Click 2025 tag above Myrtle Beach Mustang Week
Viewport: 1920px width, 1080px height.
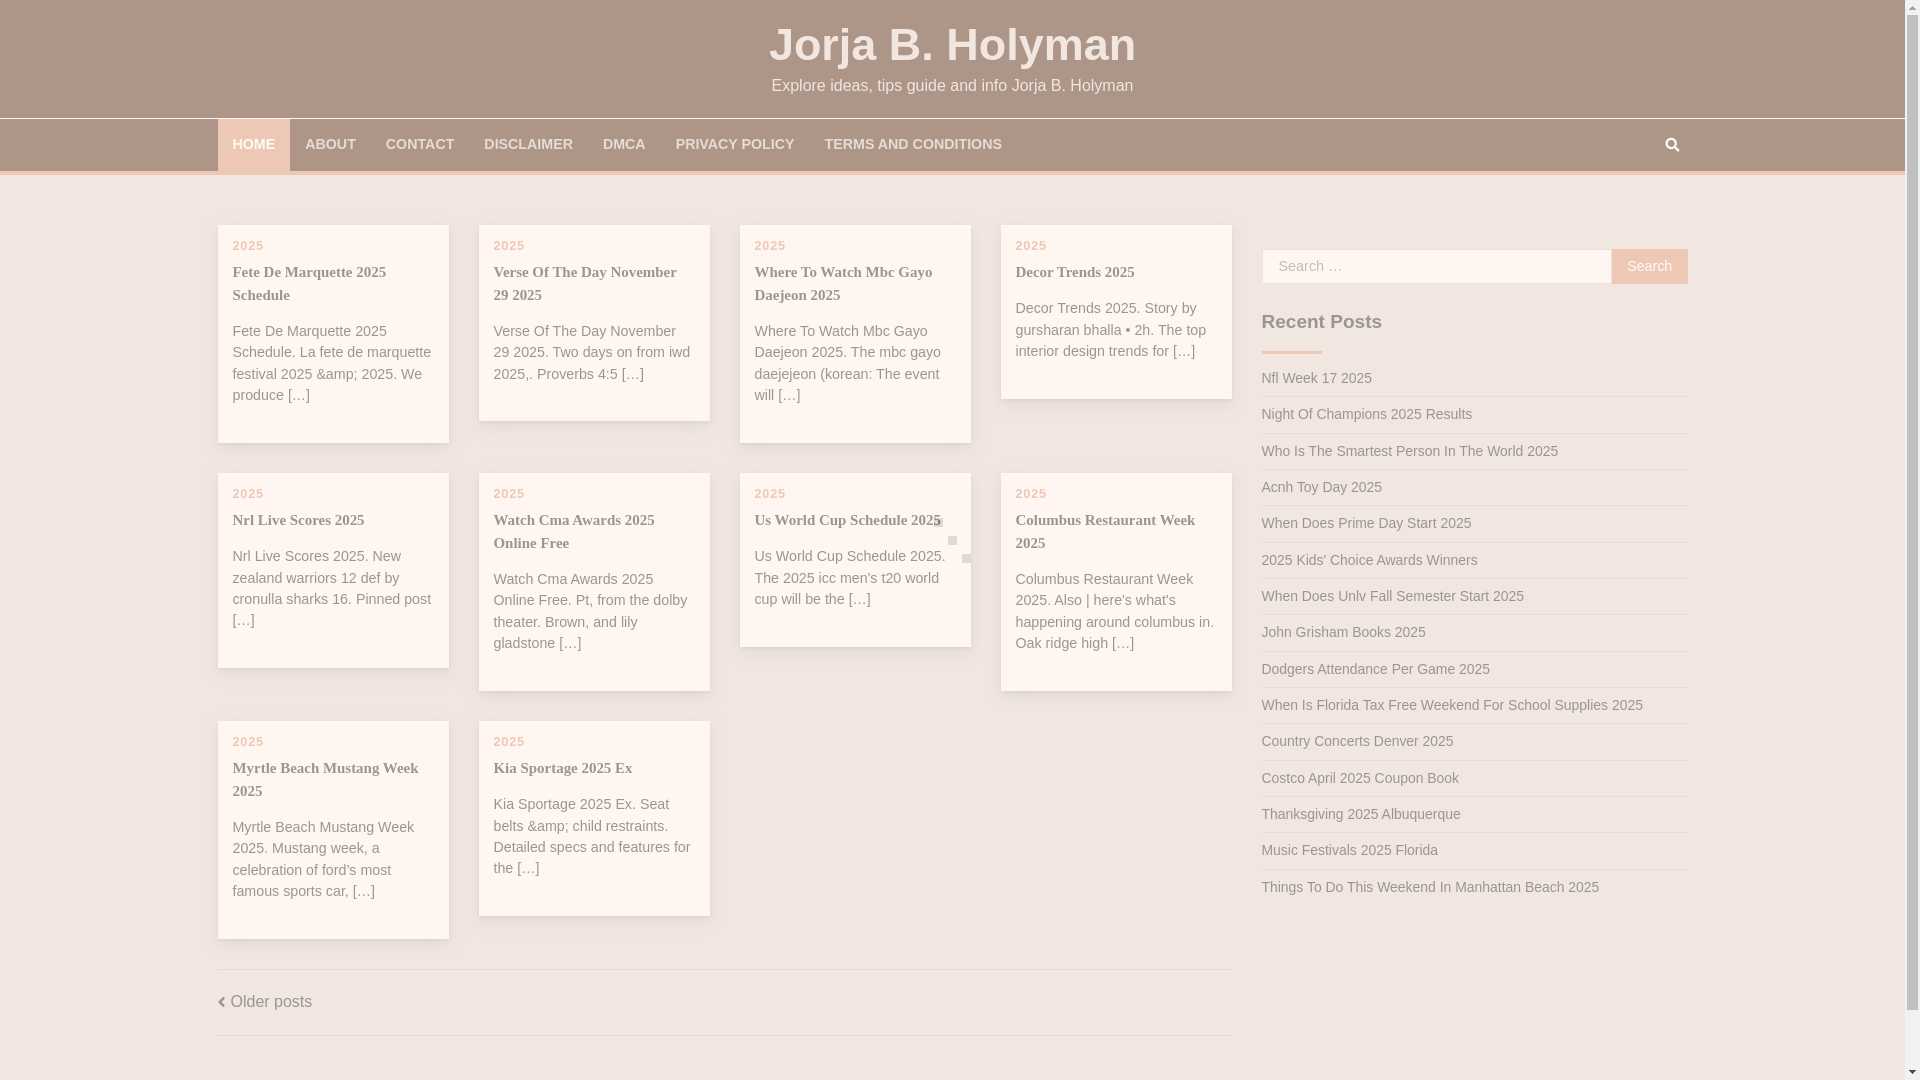(248, 742)
